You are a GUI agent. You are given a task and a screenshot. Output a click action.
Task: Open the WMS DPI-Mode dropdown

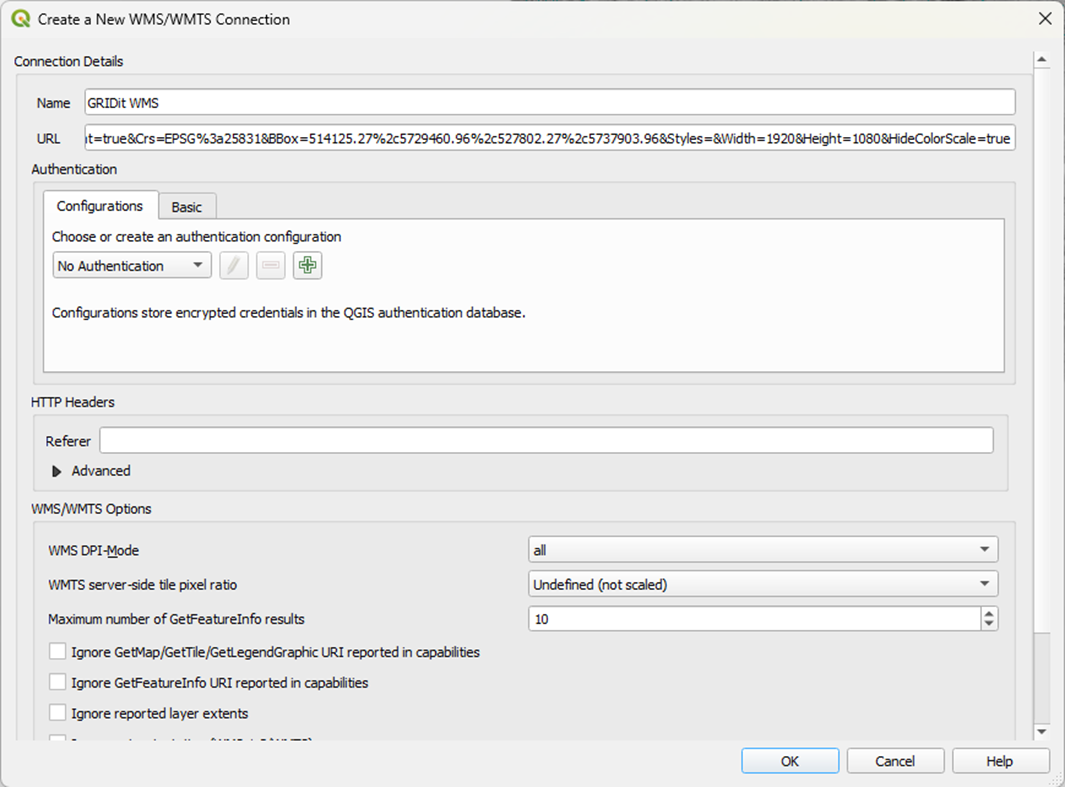(763, 549)
